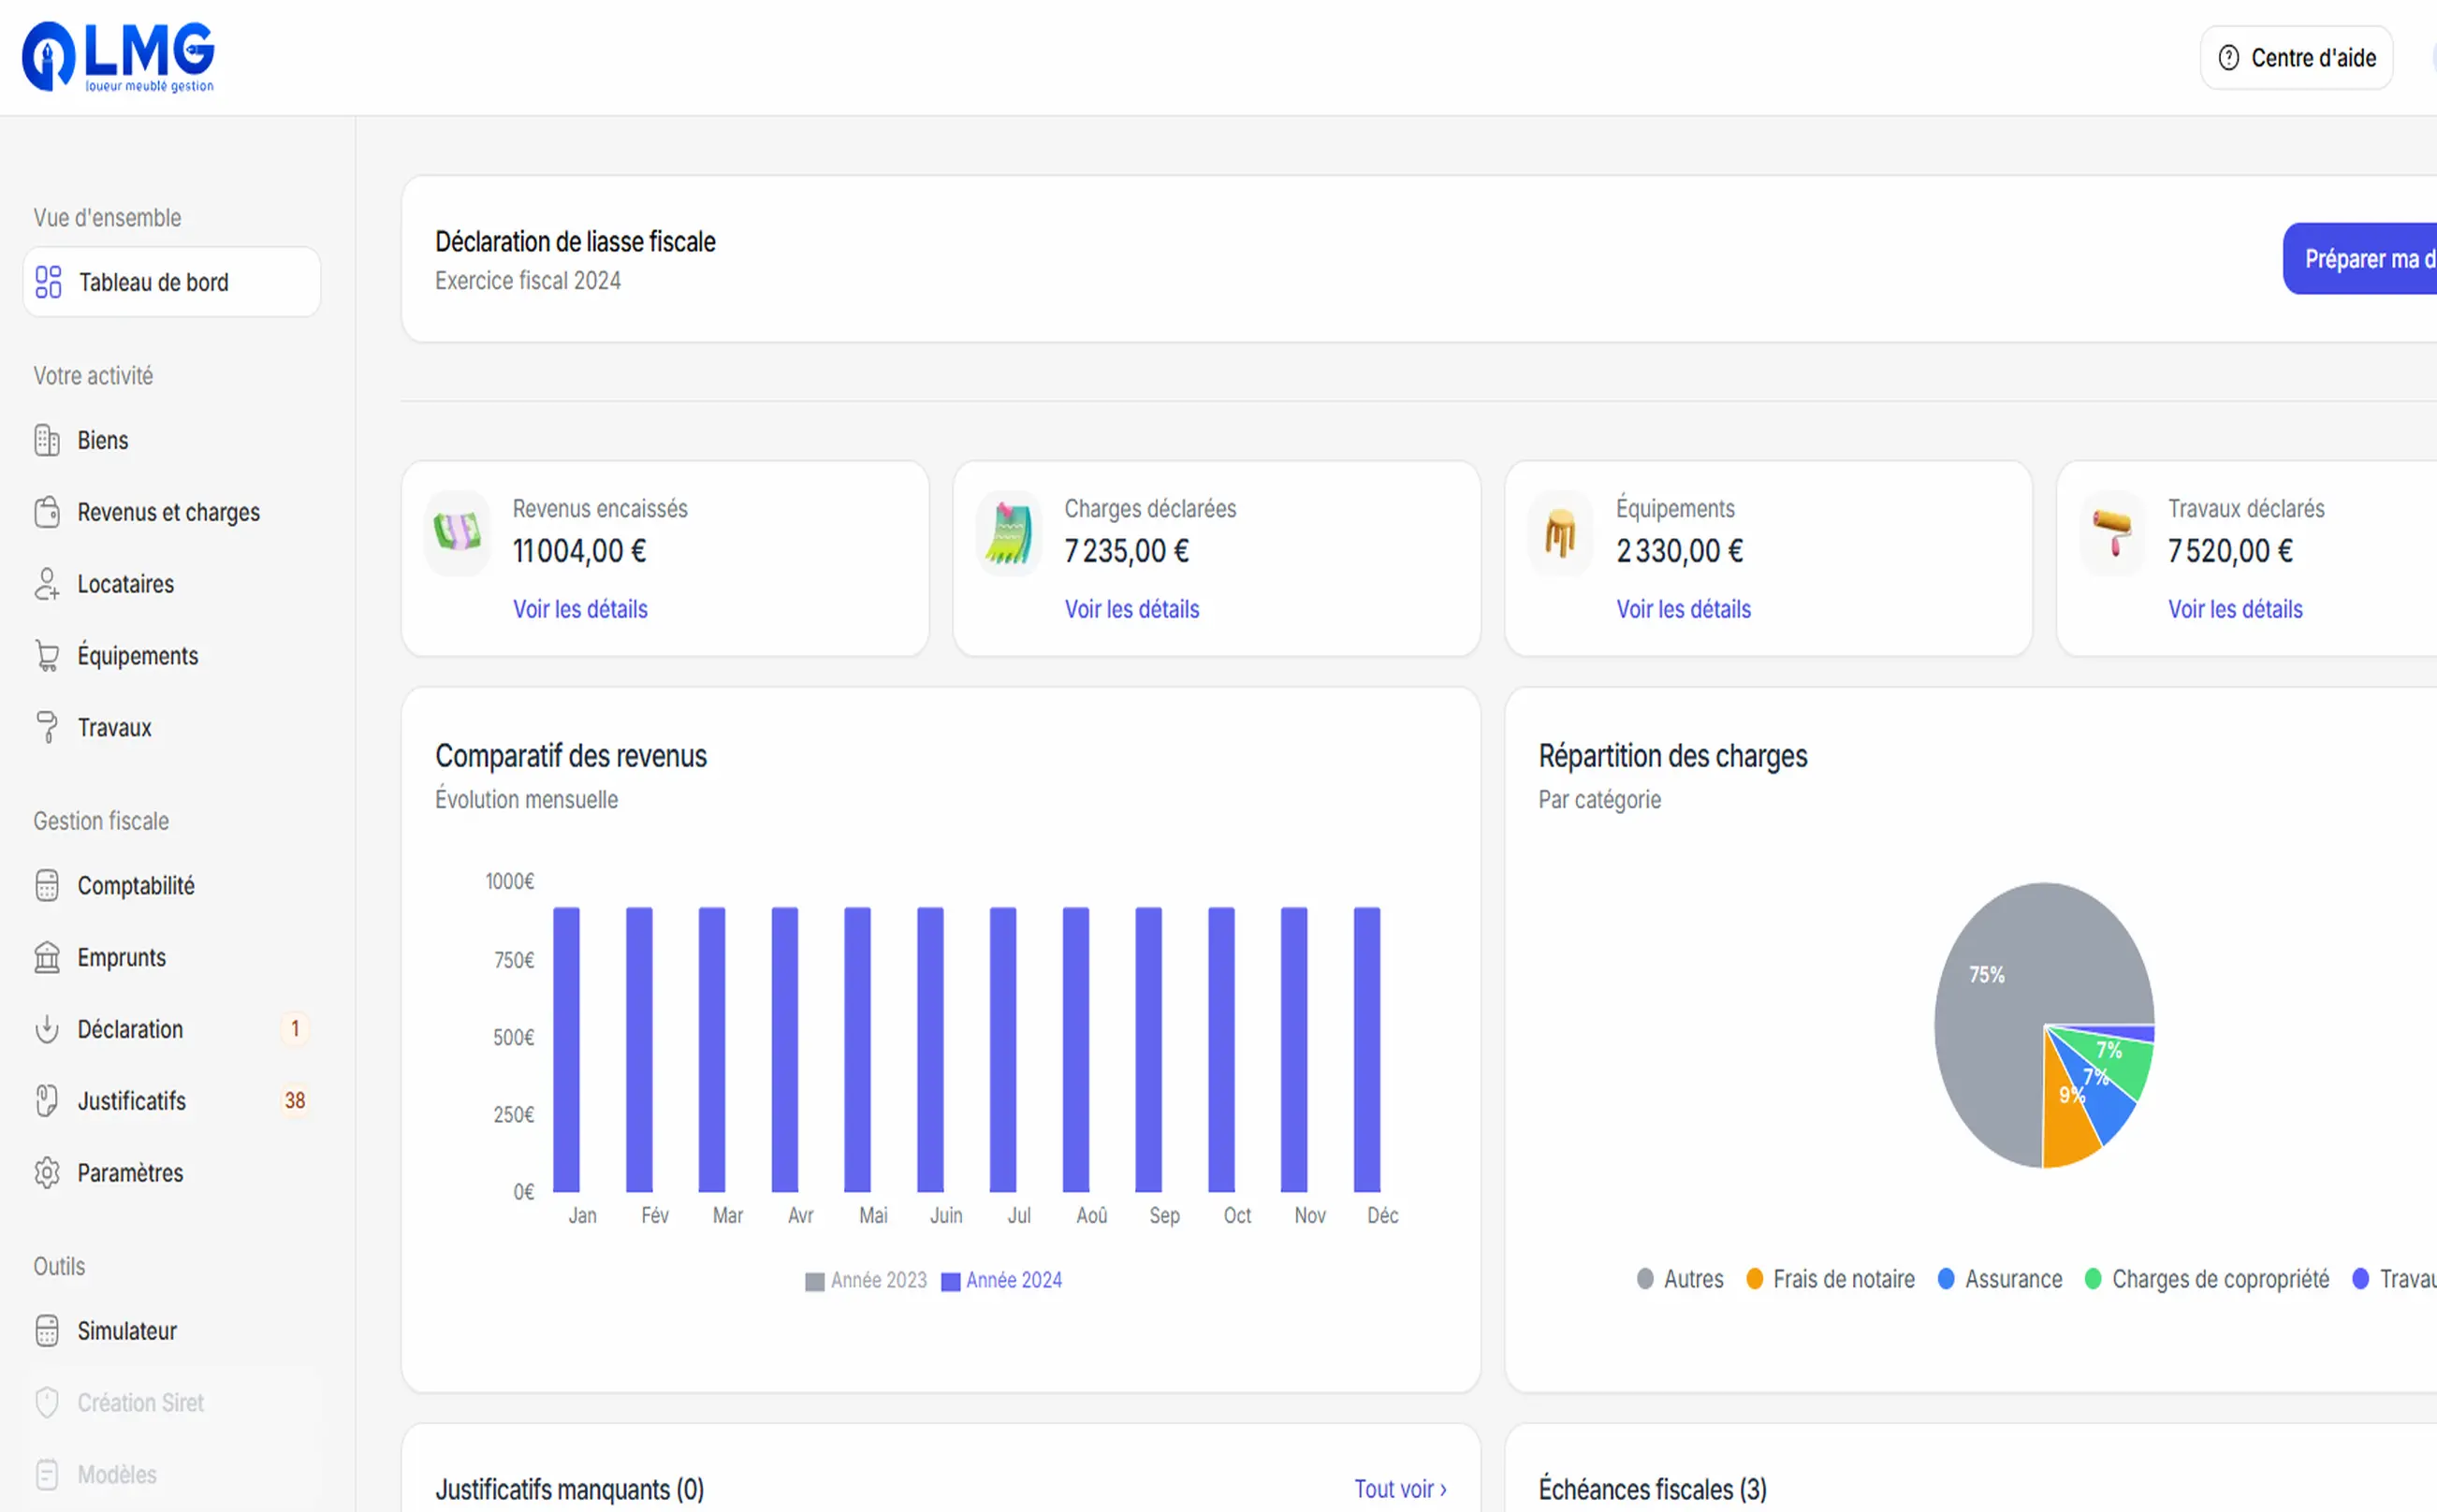Open Tableau de bord menu item
This screenshot has width=2437, height=1512.
click(x=153, y=282)
